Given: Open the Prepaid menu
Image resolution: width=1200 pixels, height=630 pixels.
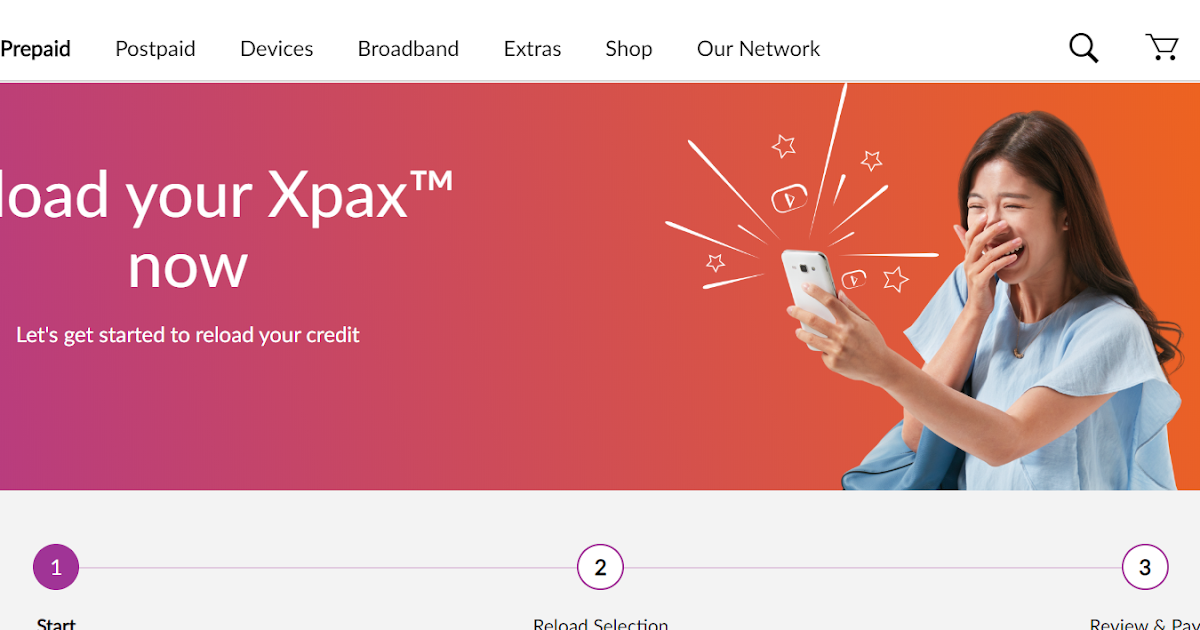Looking at the screenshot, I should 35,48.
